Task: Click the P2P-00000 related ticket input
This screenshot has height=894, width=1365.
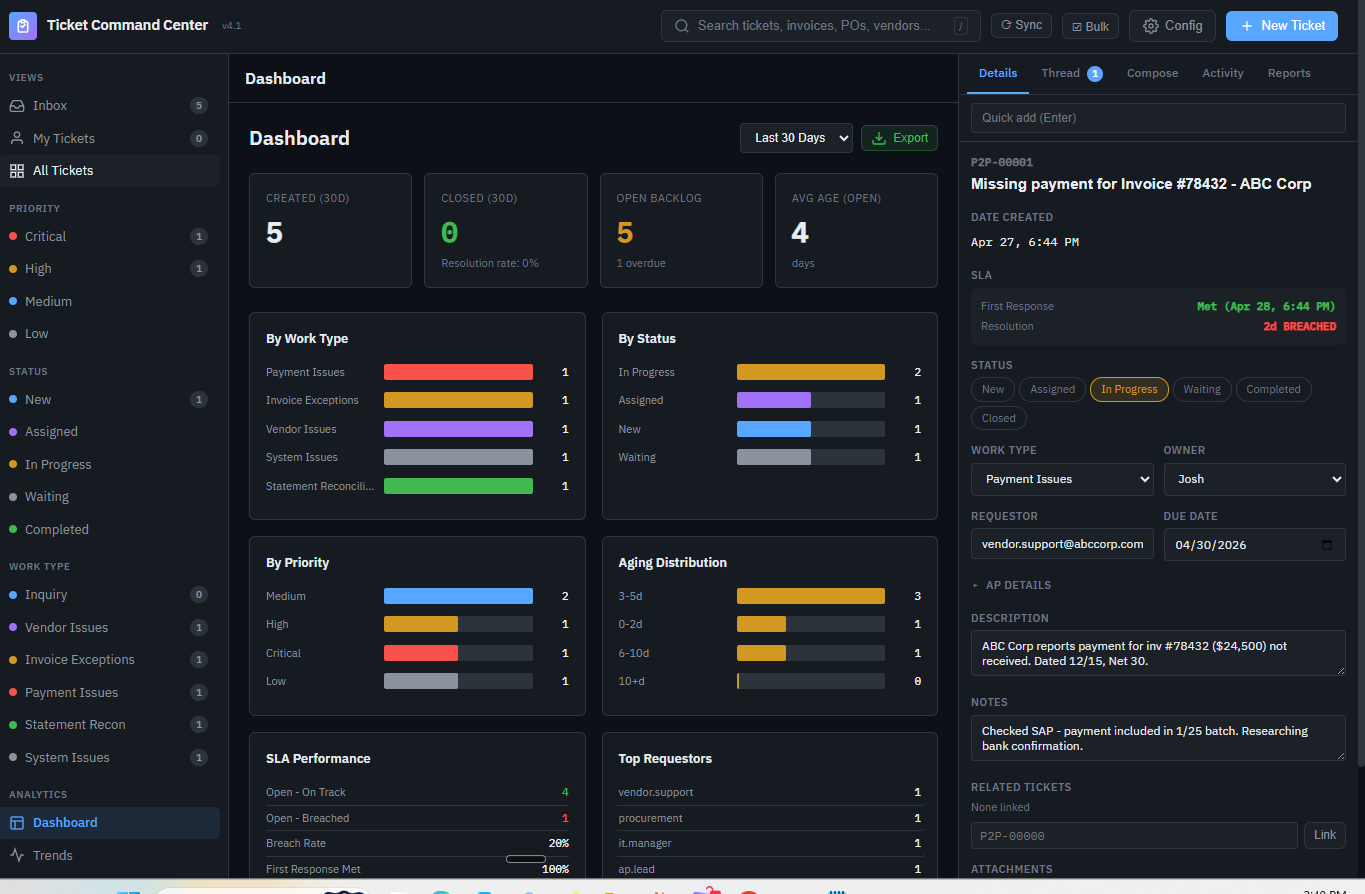Action: tap(1134, 836)
